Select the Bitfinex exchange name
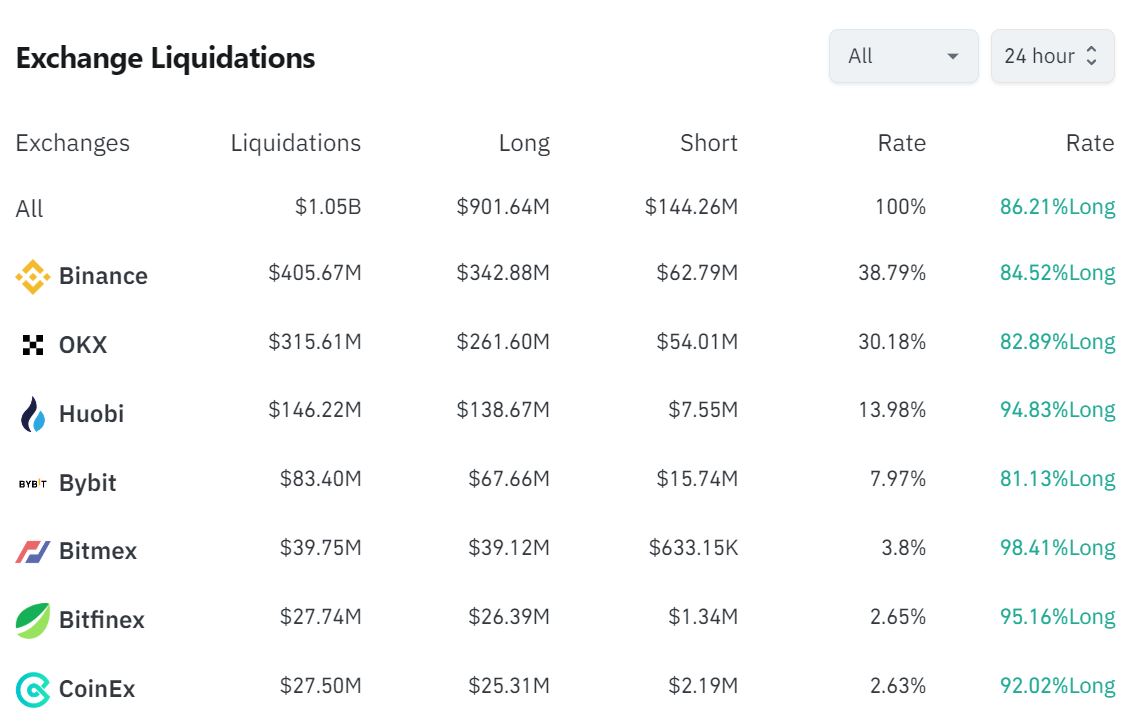 tap(101, 620)
